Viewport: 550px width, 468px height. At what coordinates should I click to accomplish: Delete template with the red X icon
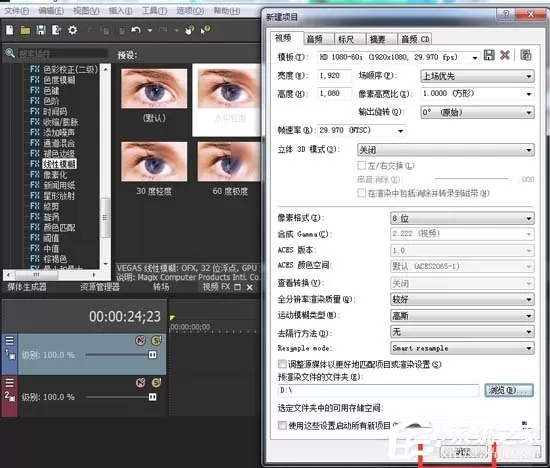click(505, 55)
